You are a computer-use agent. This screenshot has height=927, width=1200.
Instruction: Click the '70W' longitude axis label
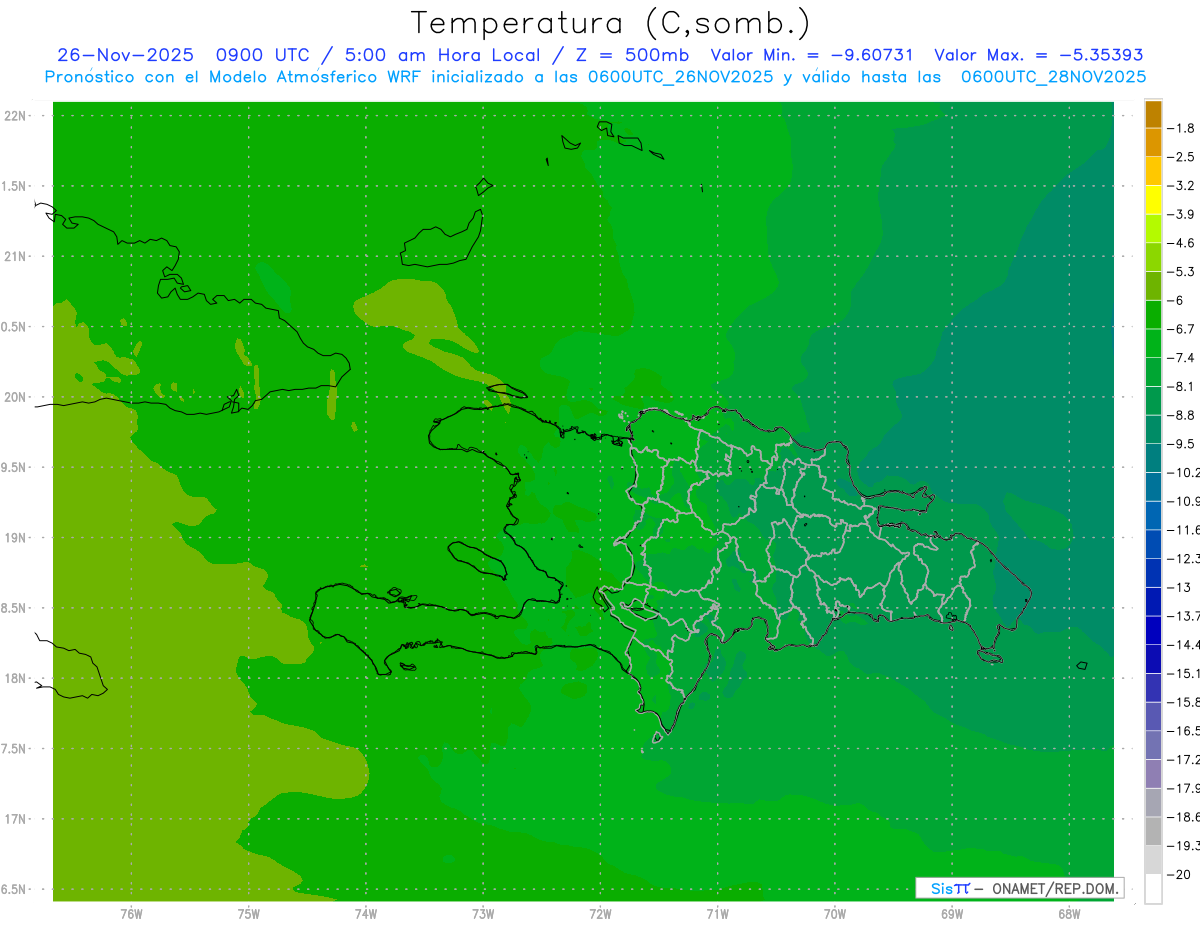835,913
